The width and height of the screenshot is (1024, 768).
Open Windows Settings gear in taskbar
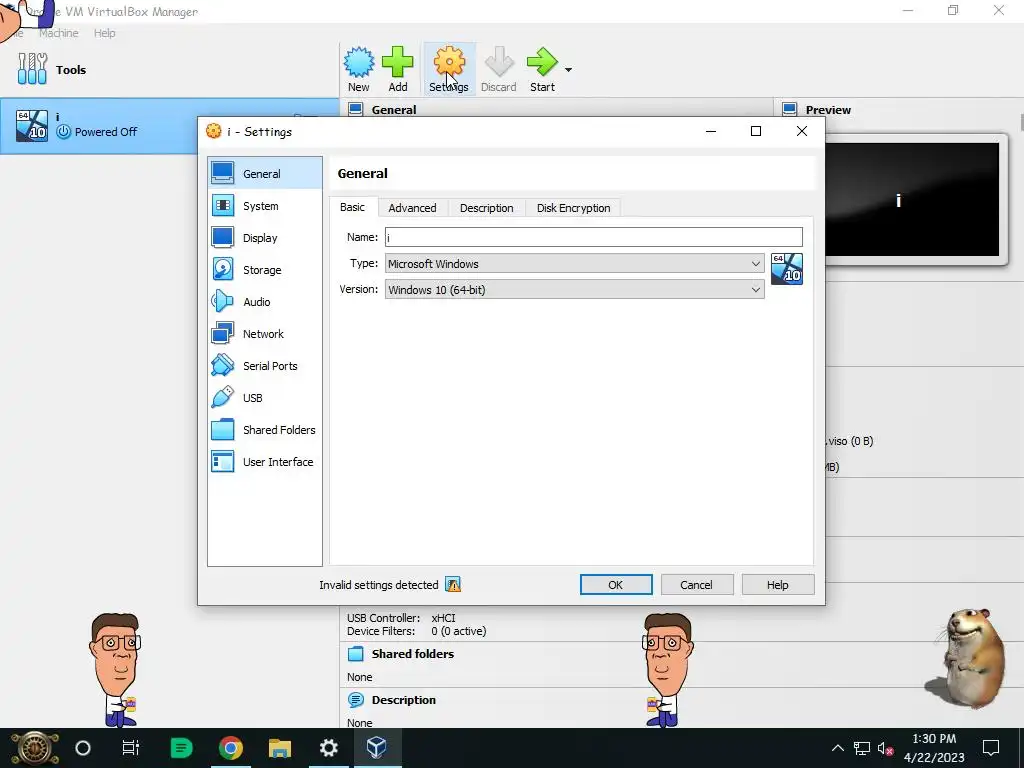328,748
